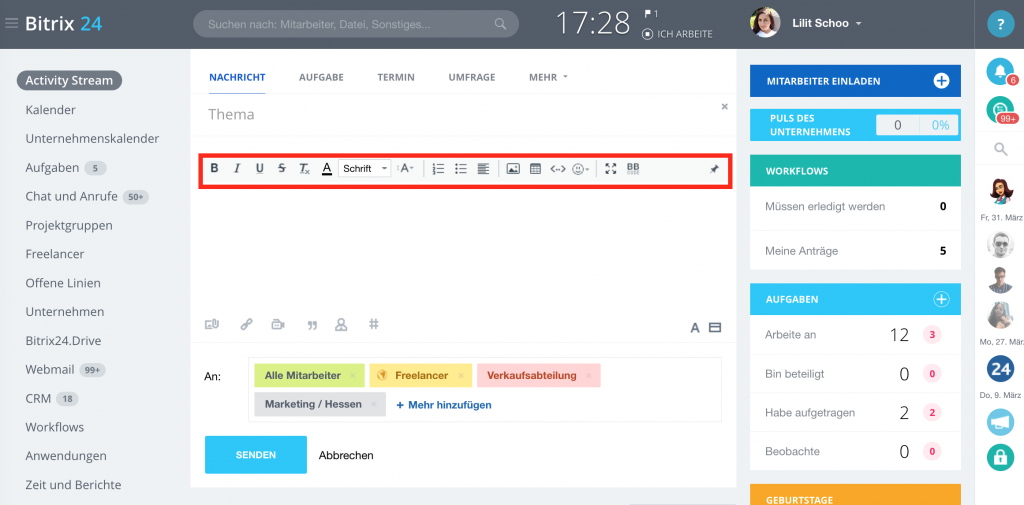Toggle Ich arbeite work status
This screenshot has height=505, width=1024.
[677, 34]
